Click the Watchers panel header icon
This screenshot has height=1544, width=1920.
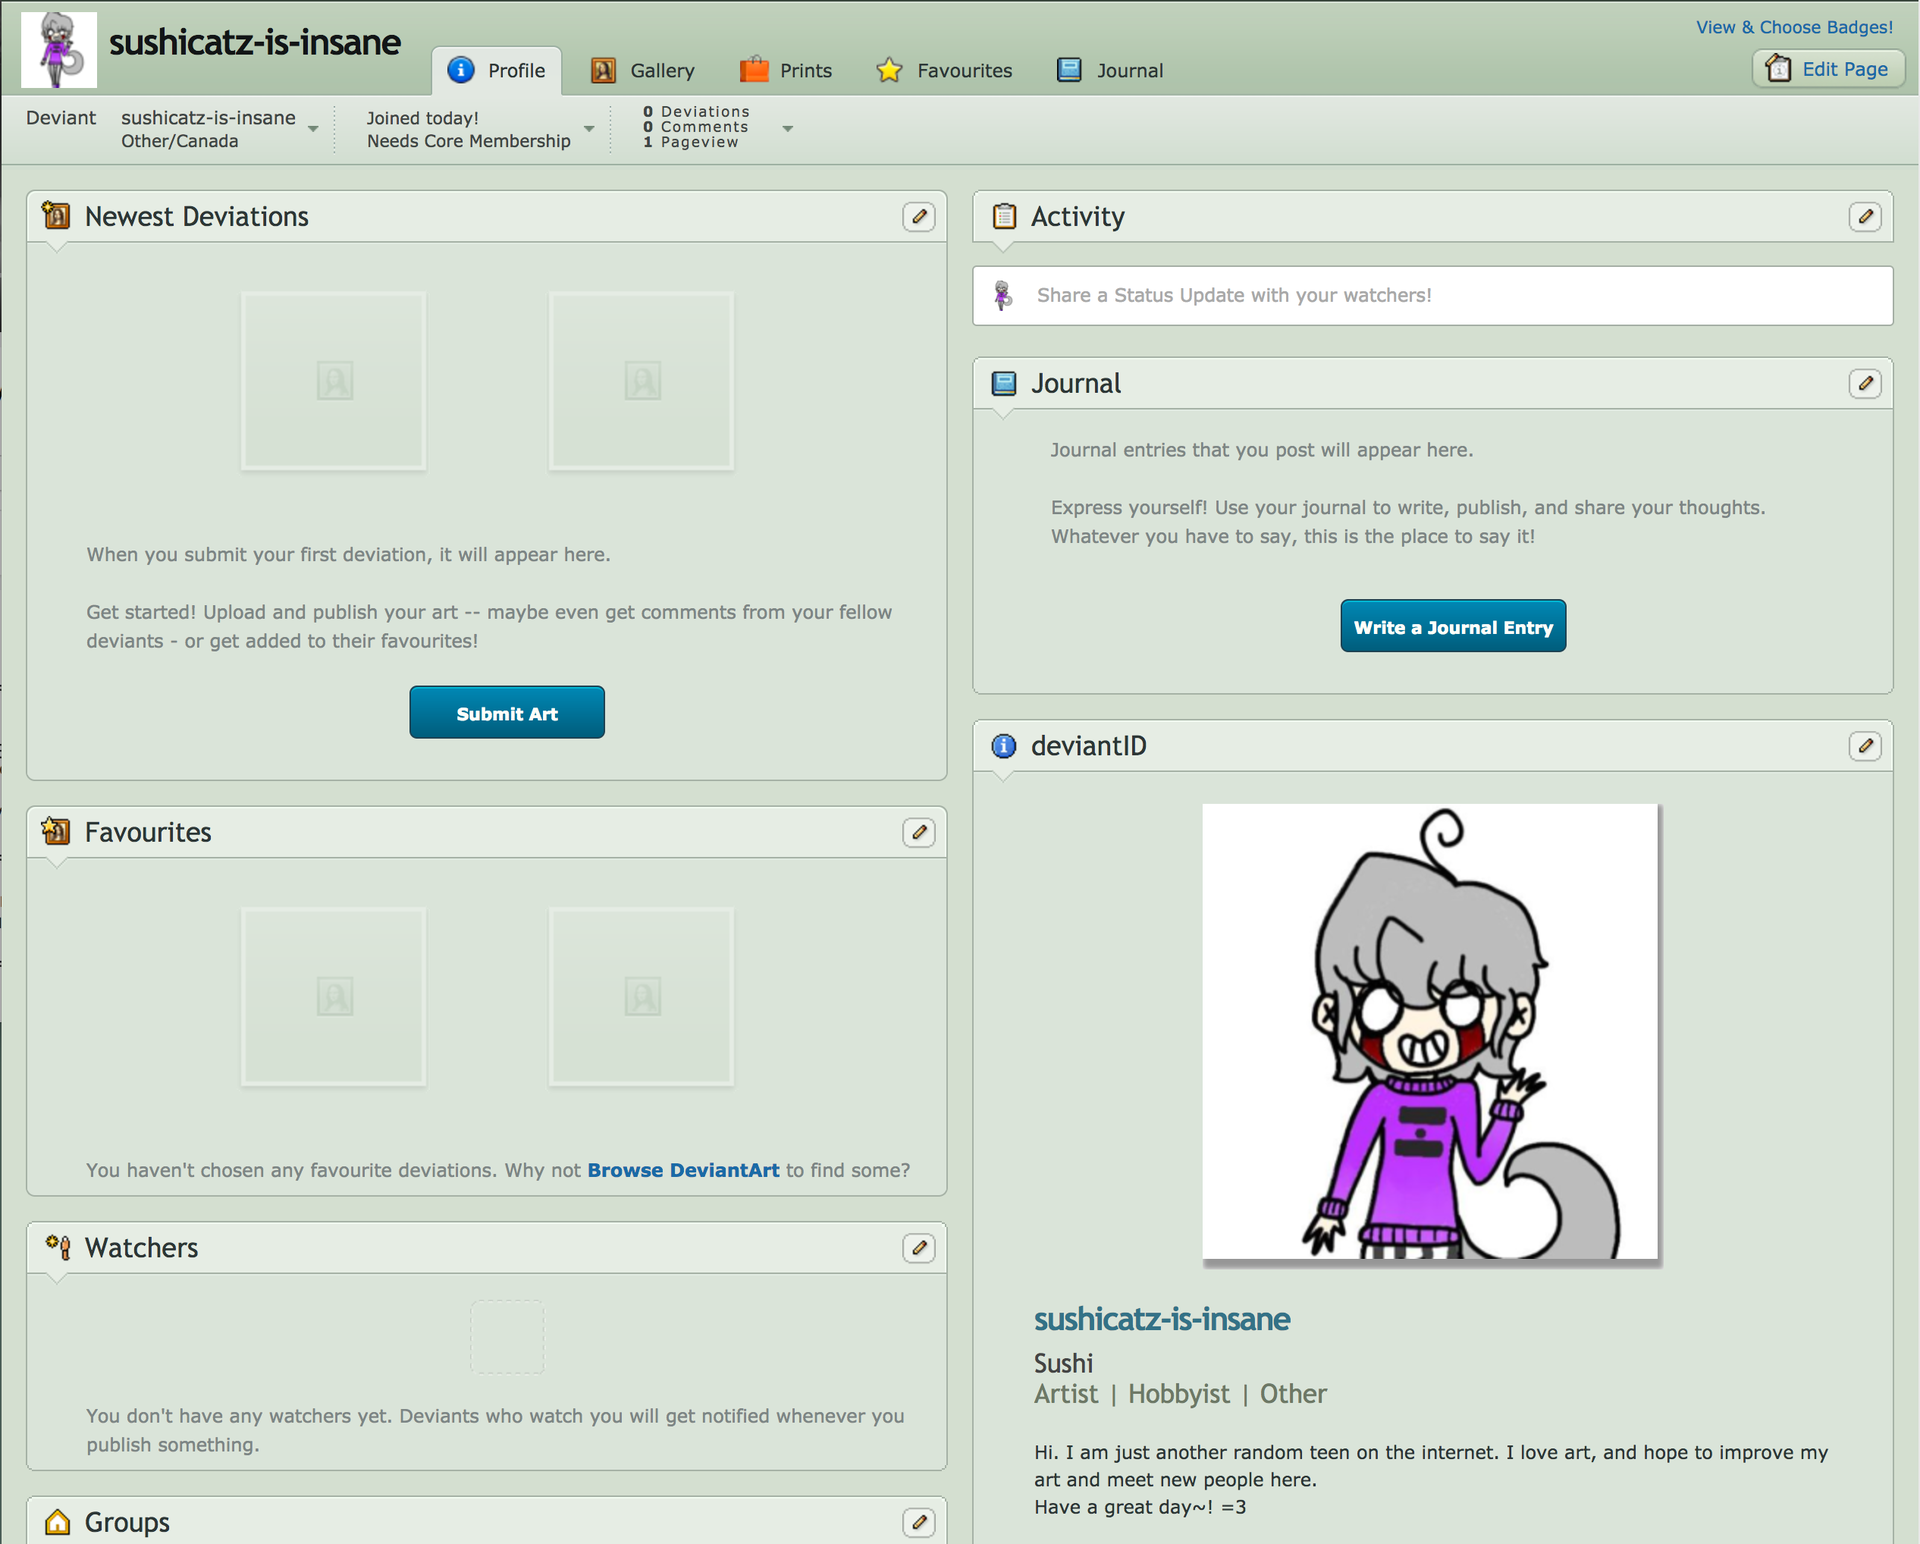58,1247
